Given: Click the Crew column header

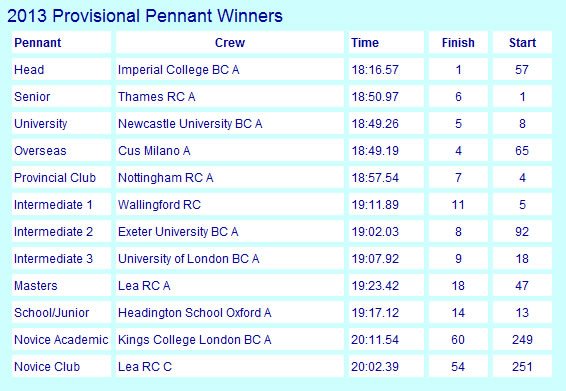Looking at the screenshot, I should coord(230,43).
